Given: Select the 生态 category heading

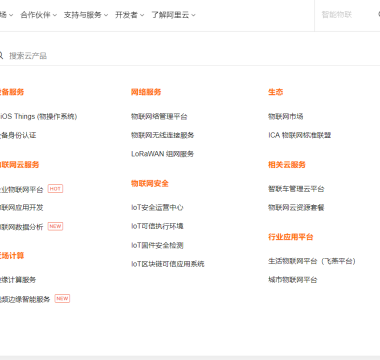Looking at the screenshot, I should [276, 92].
